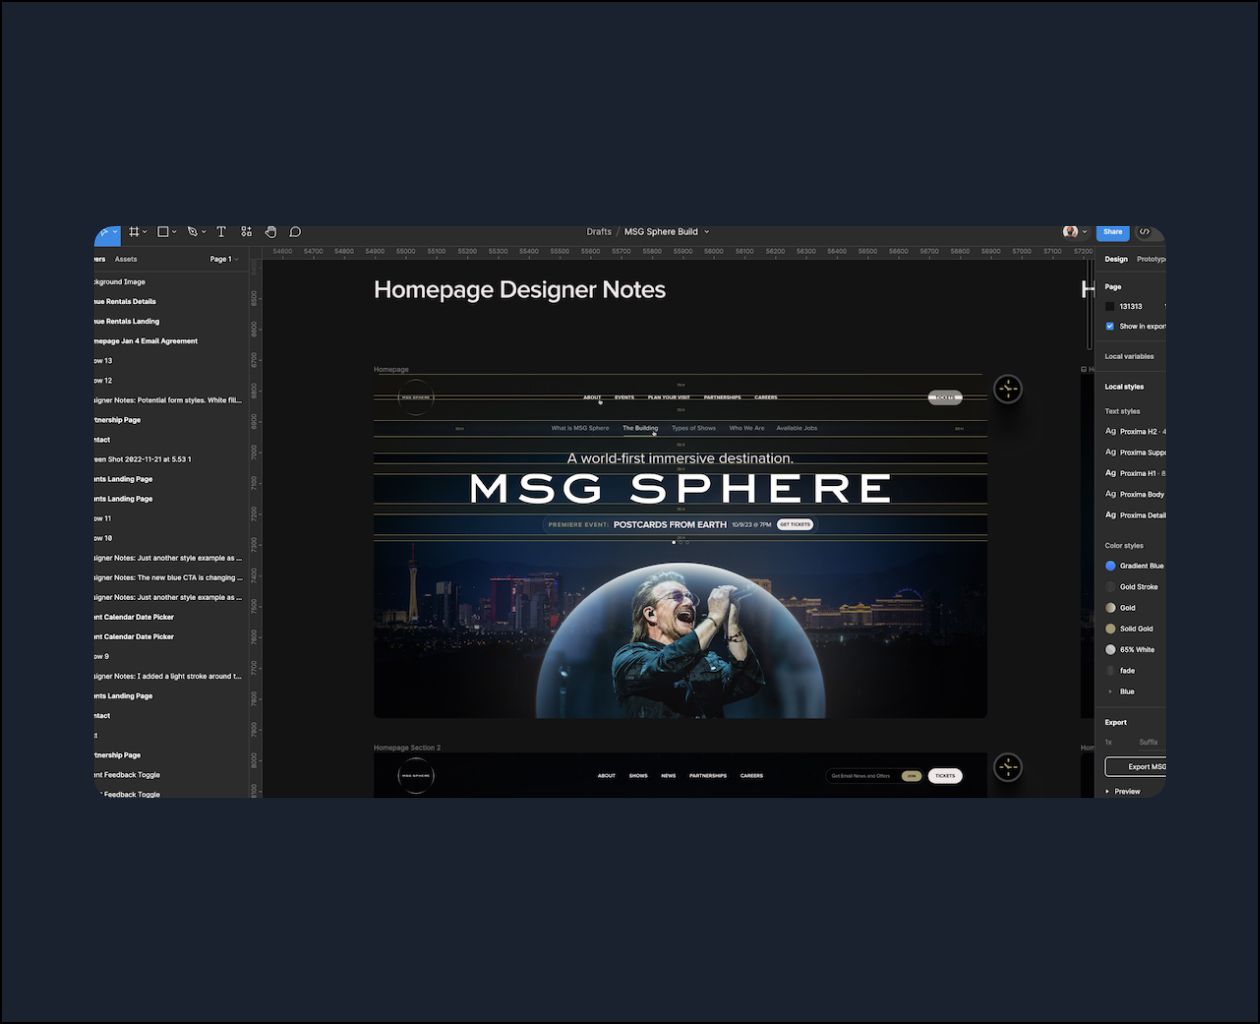Select the Available Jobs sub-nav item
Screen dimensions: 1260x1024
797,428
